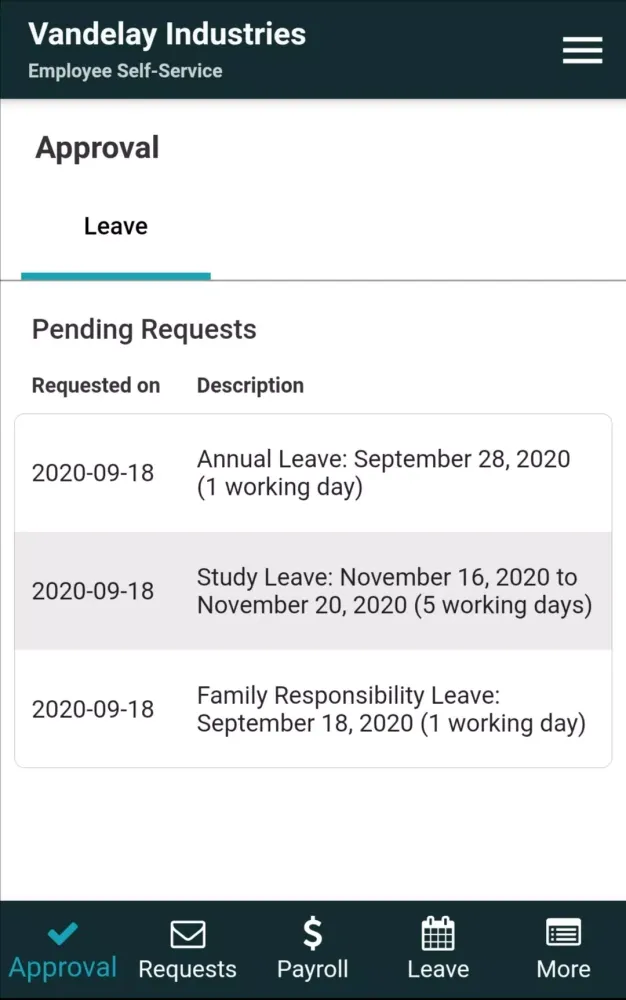Tap the More list icon
This screenshot has width=626, height=1000.
pyautogui.click(x=563, y=934)
